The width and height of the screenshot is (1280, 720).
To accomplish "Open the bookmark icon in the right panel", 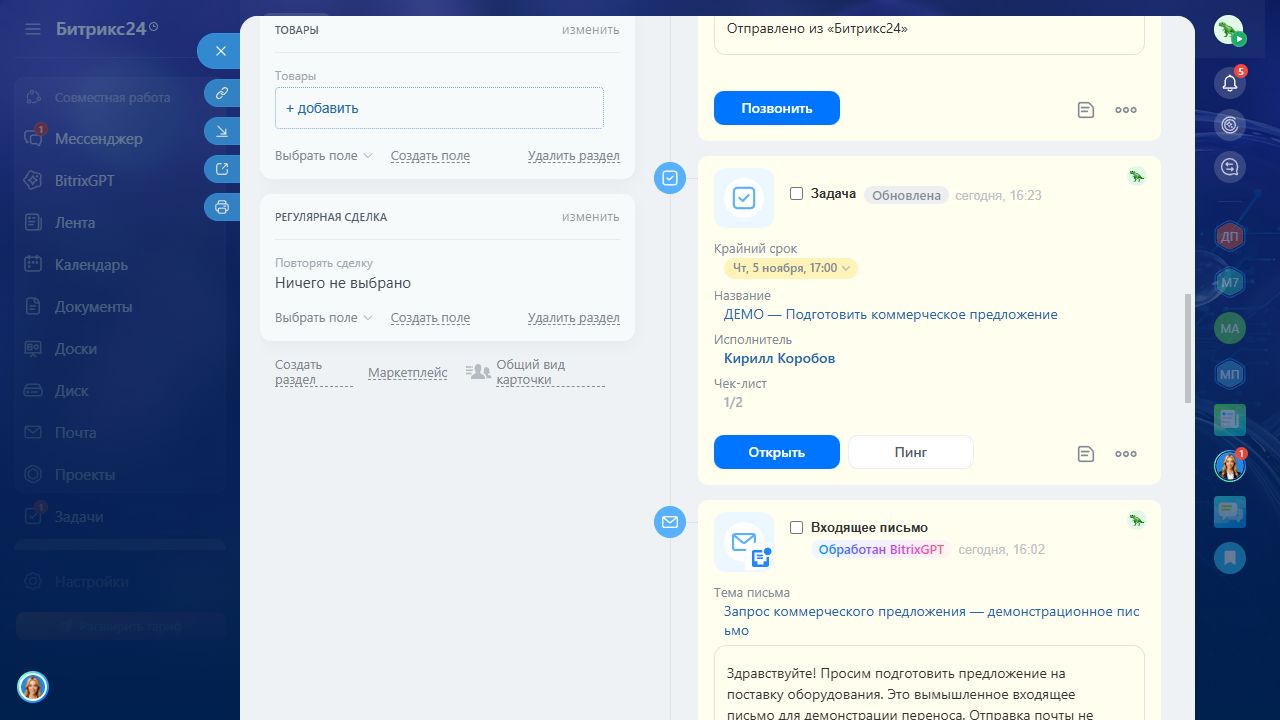I will pyautogui.click(x=1230, y=557).
